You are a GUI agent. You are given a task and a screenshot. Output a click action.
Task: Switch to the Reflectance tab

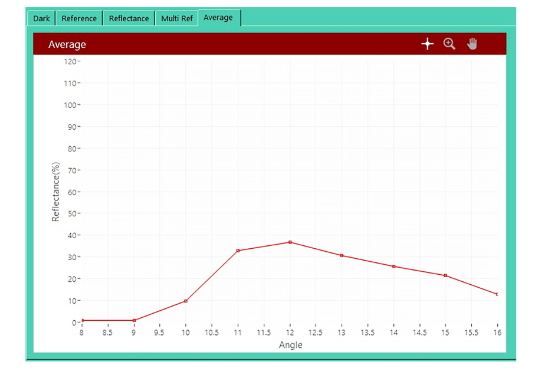coord(129,18)
